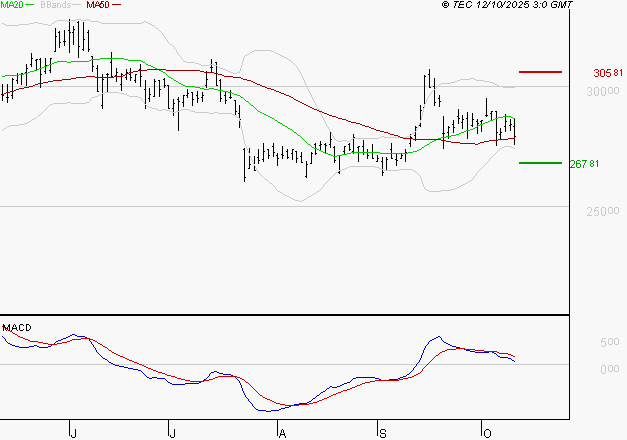Click the 25000 price axis label
627x440 pixels.
(x=605, y=212)
